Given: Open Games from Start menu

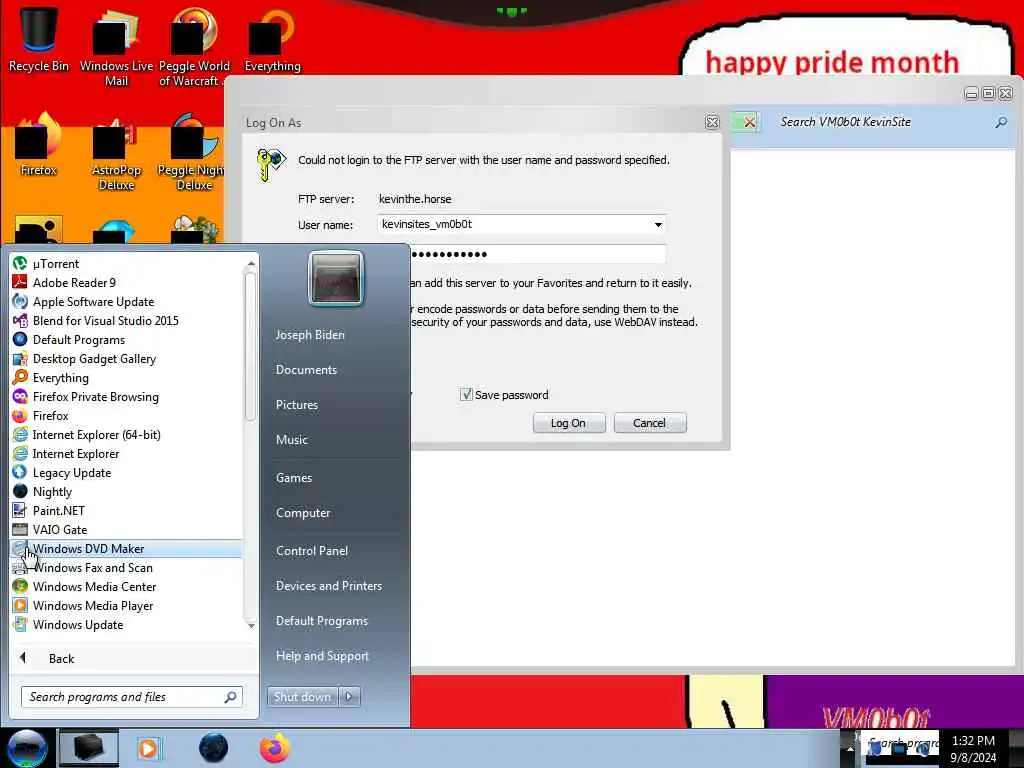Looking at the screenshot, I should tap(294, 478).
